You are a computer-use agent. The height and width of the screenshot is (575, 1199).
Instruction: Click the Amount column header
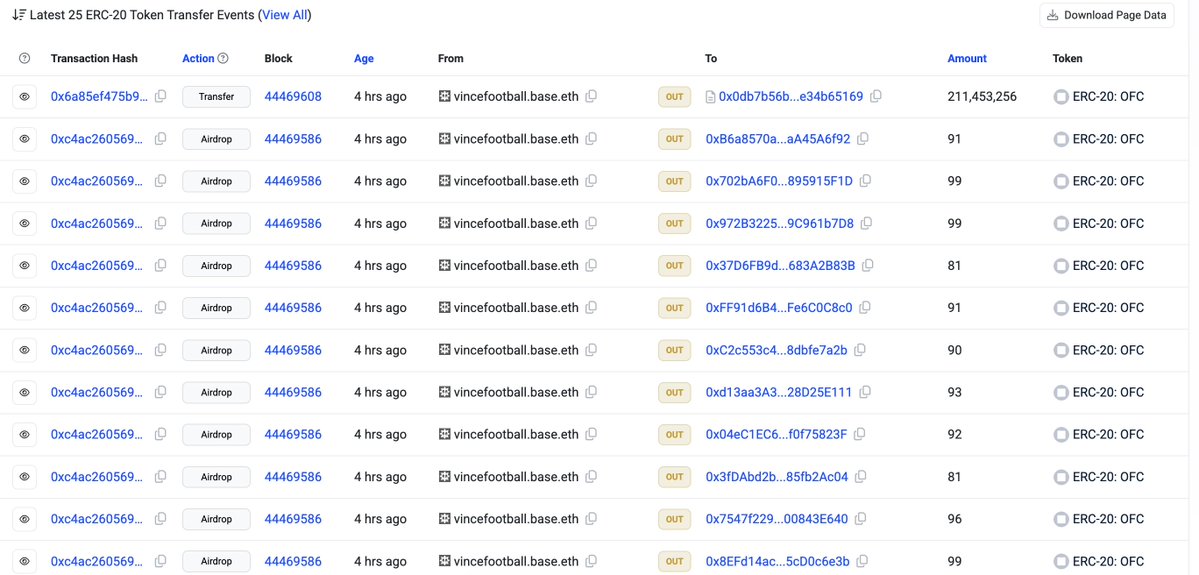pyautogui.click(x=967, y=58)
